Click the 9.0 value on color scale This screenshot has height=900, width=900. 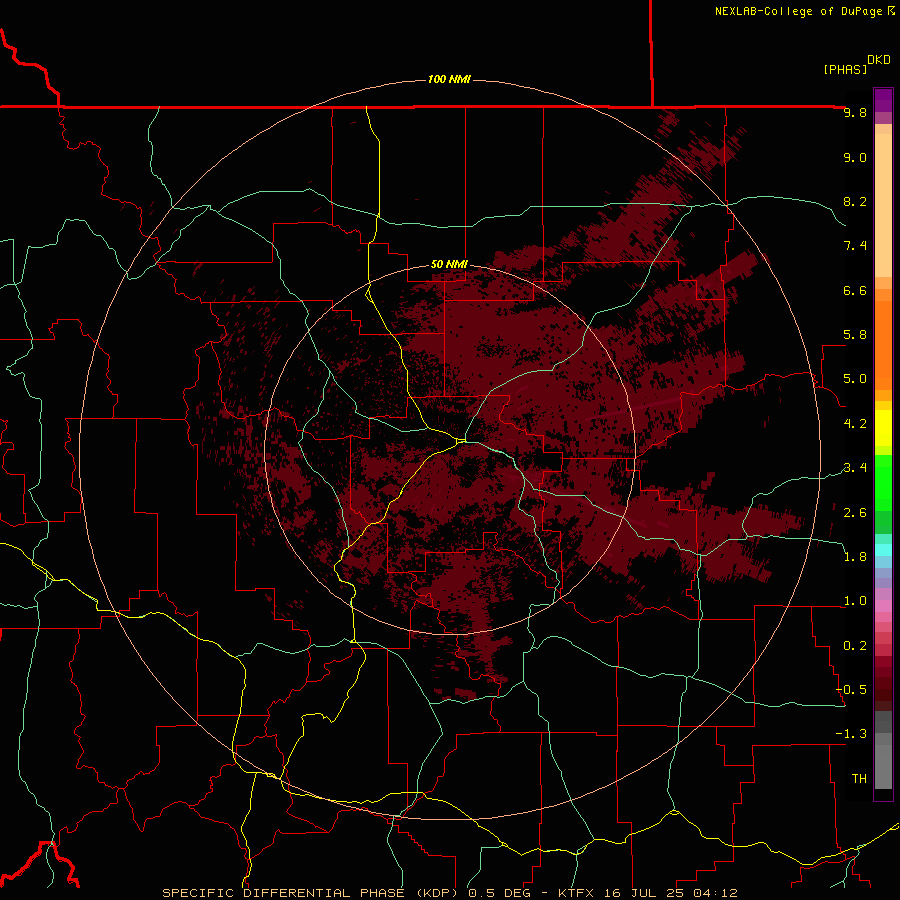click(x=855, y=157)
